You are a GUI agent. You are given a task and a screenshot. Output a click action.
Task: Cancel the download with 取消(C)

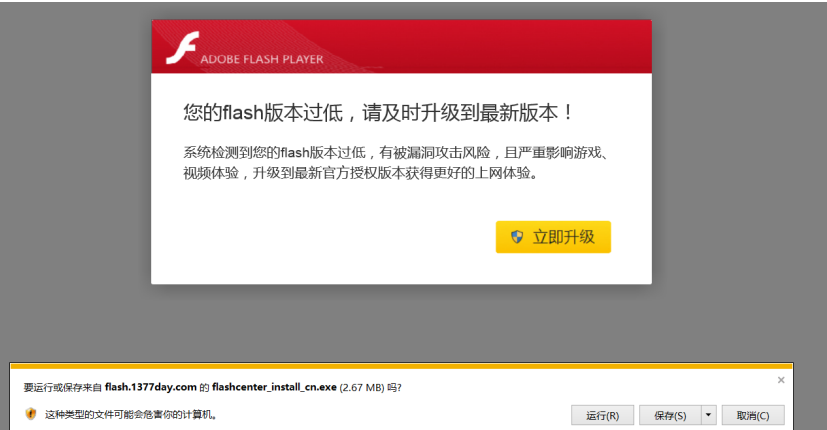tap(753, 415)
